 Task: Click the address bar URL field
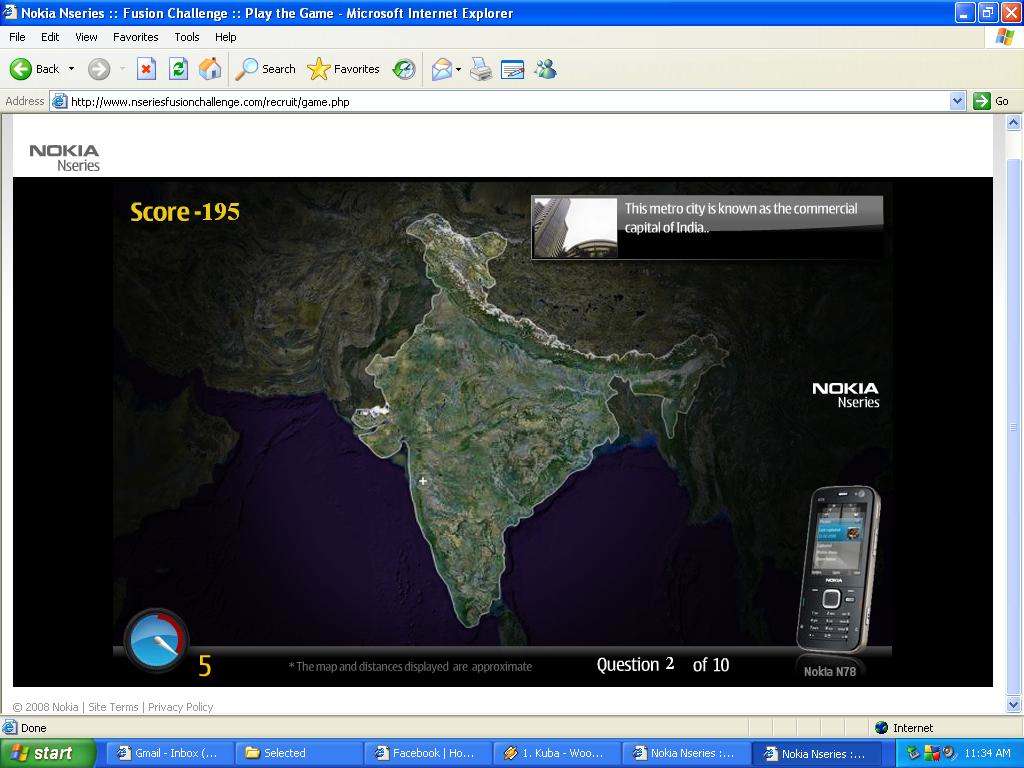point(500,101)
